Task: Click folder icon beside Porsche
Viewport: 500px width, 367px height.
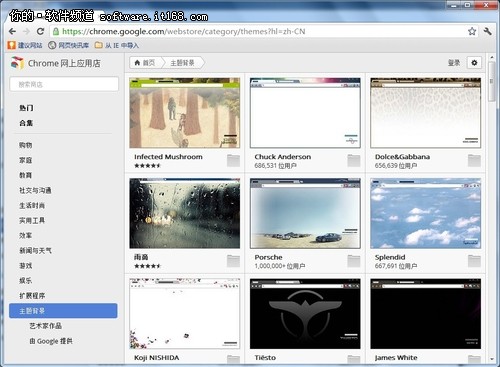Action: pyautogui.click(x=354, y=261)
